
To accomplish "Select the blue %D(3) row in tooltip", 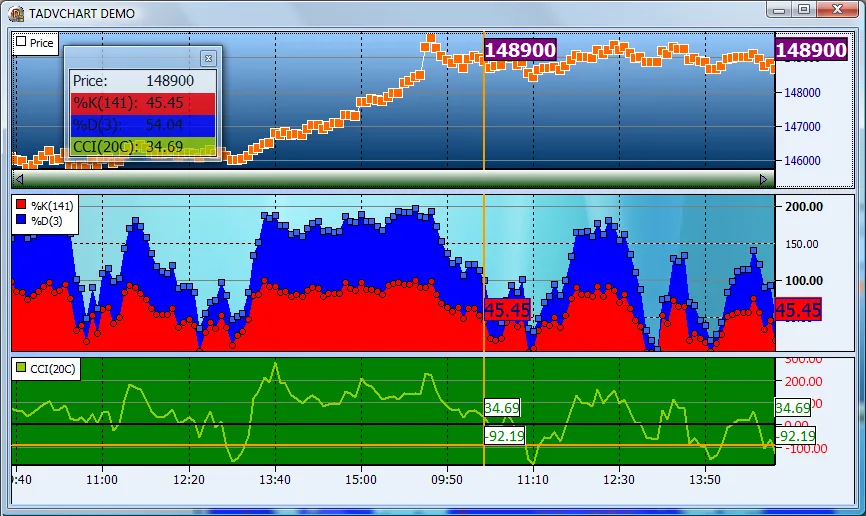I will pos(143,125).
